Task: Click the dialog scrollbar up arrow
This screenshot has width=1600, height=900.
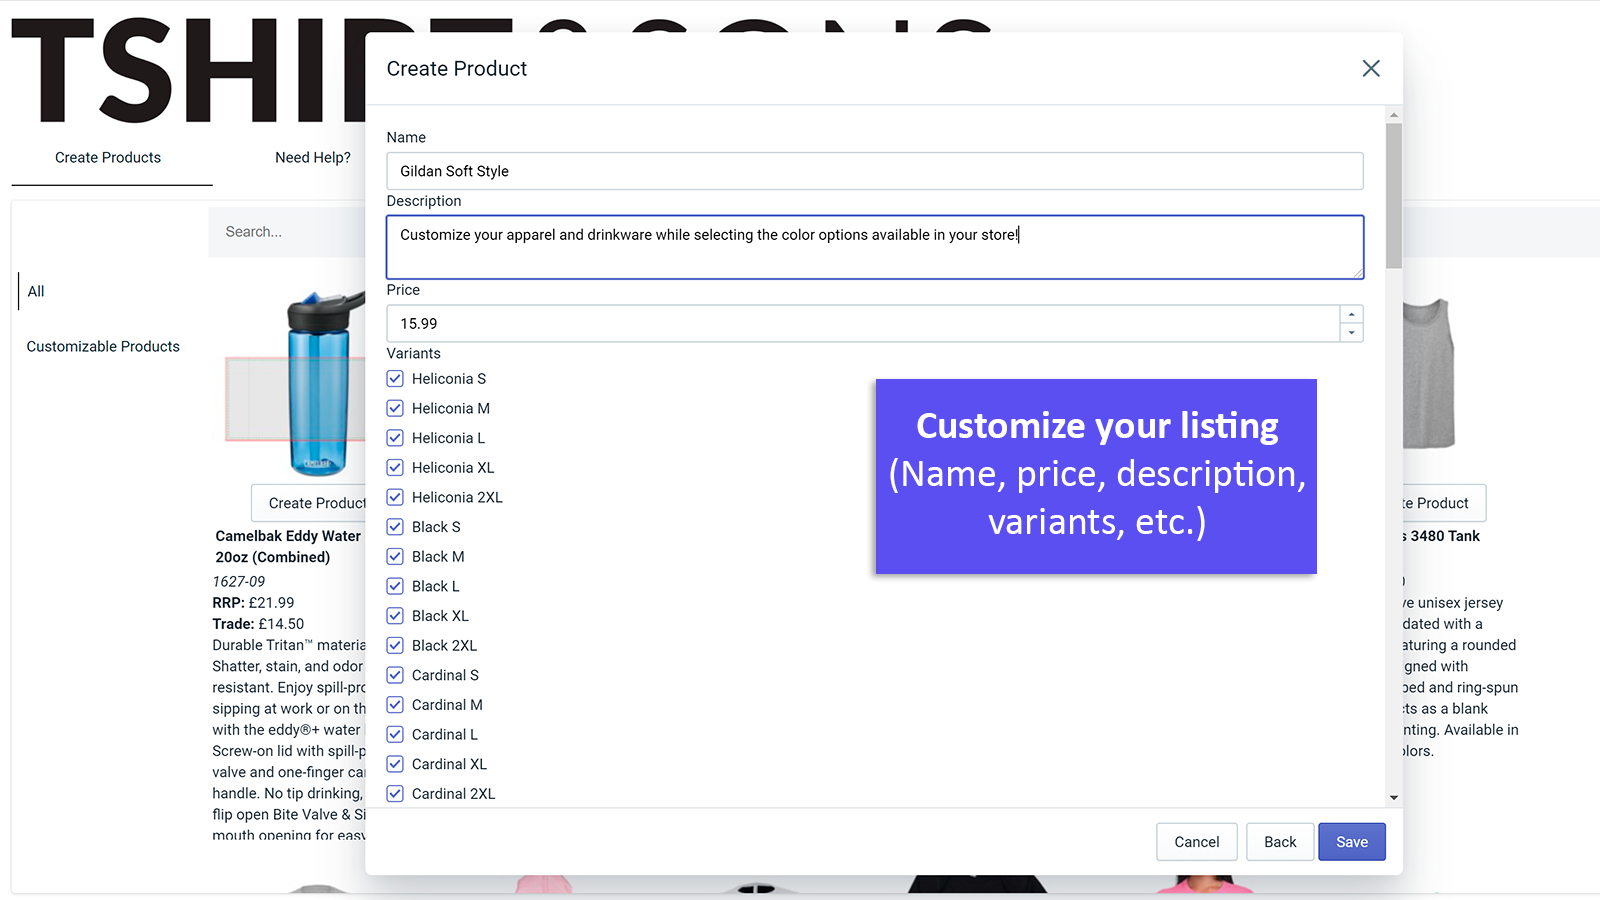Action: (1394, 115)
